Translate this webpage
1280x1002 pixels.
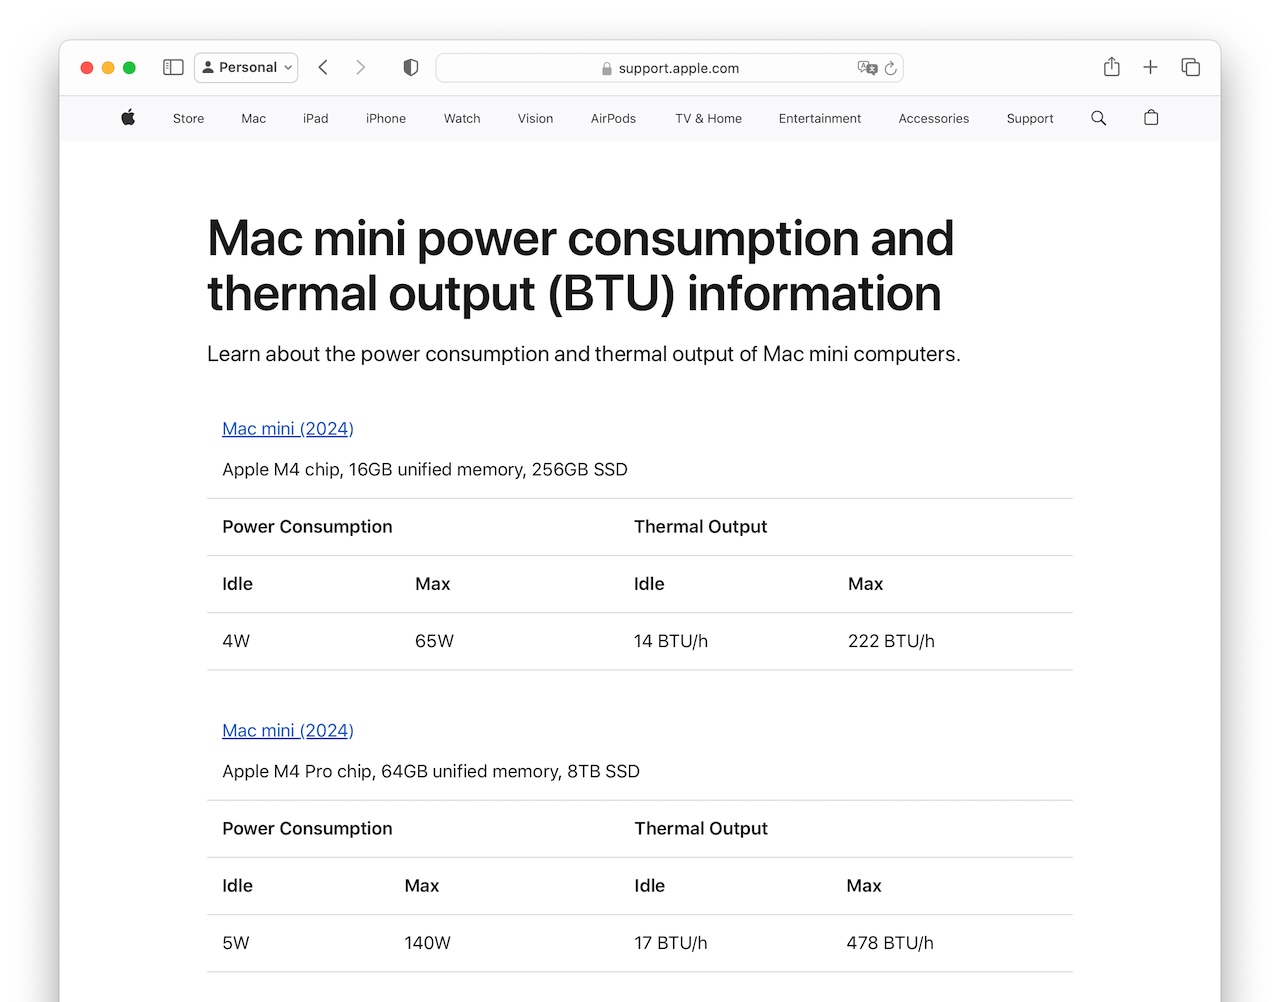point(867,68)
